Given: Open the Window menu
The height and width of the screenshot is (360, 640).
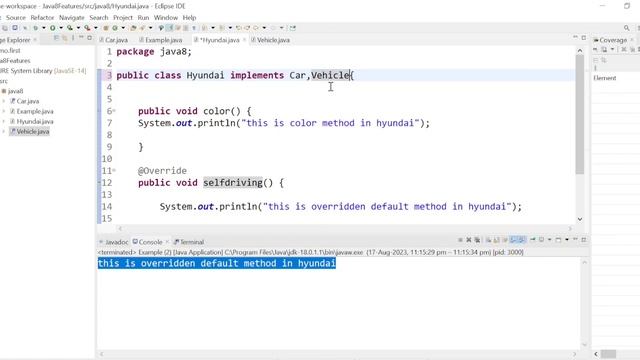Looking at the screenshot, I should (166, 18).
